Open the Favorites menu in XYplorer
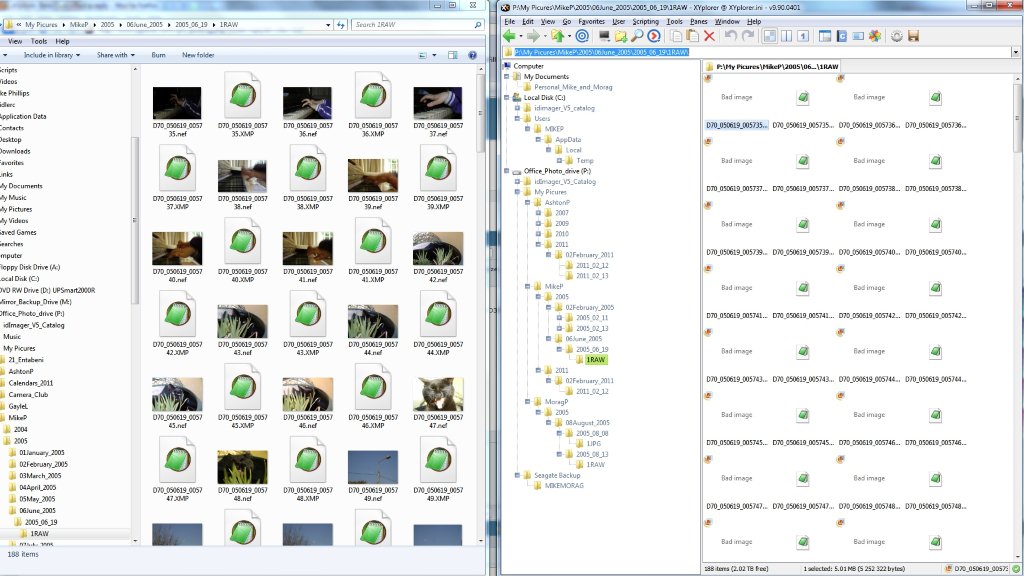1024x576 pixels. (x=591, y=20)
